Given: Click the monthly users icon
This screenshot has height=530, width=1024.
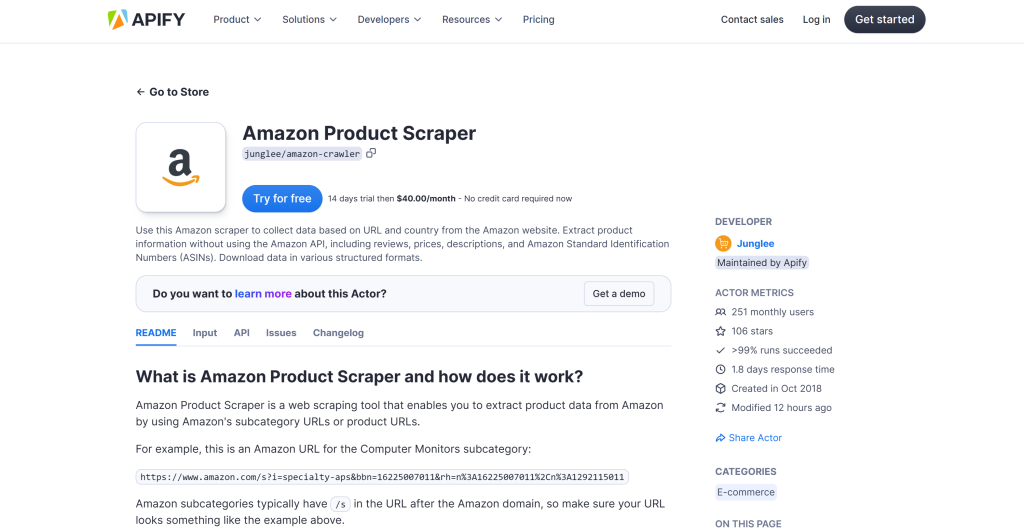Looking at the screenshot, I should (721, 312).
